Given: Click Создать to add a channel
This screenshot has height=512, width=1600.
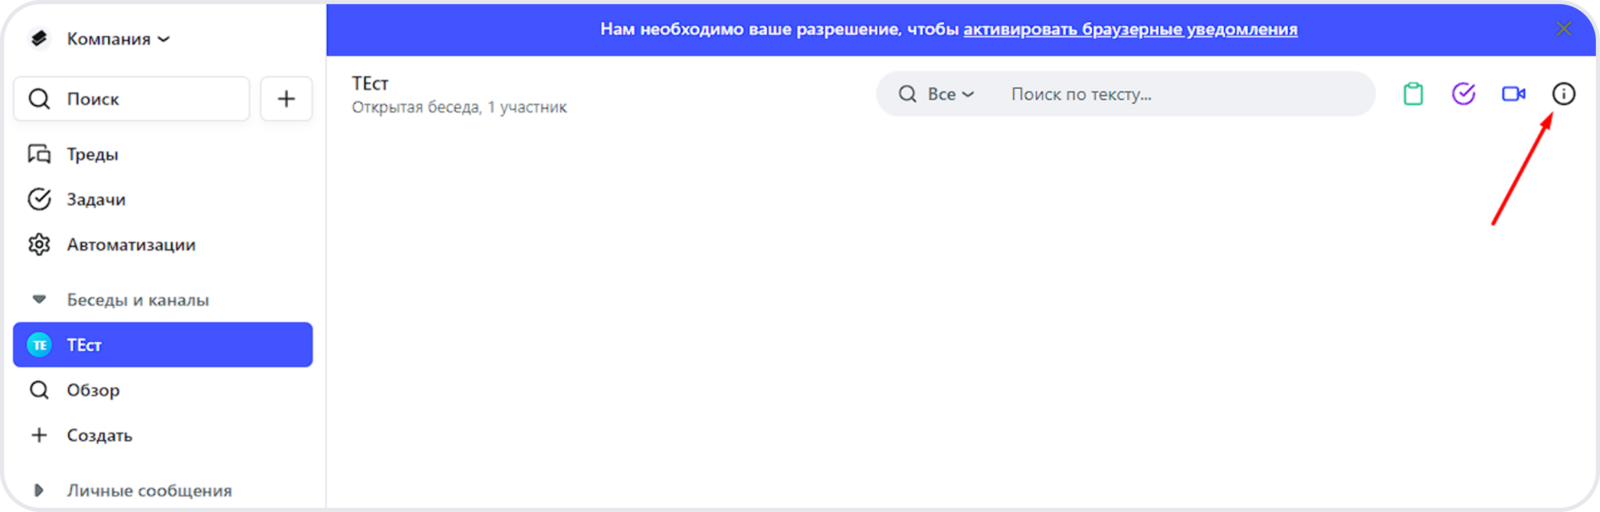Looking at the screenshot, I should (99, 435).
